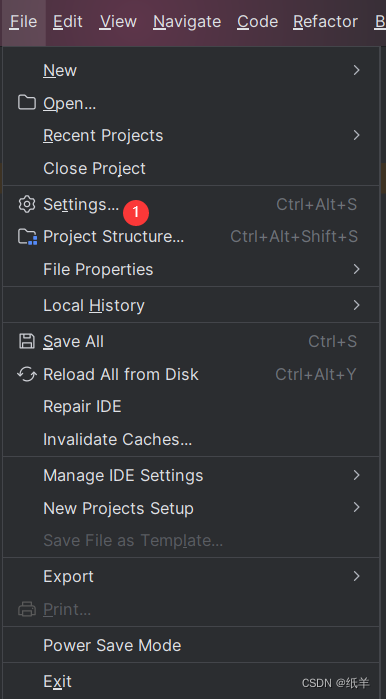Click the floppy disk Save All icon

[x=27, y=341]
